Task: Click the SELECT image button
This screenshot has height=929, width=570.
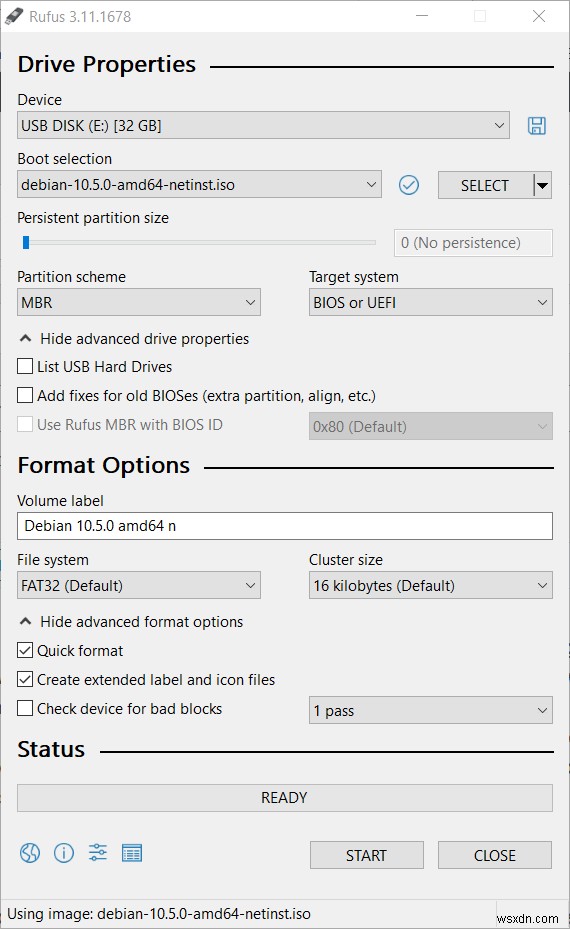Action: (x=486, y=185)
